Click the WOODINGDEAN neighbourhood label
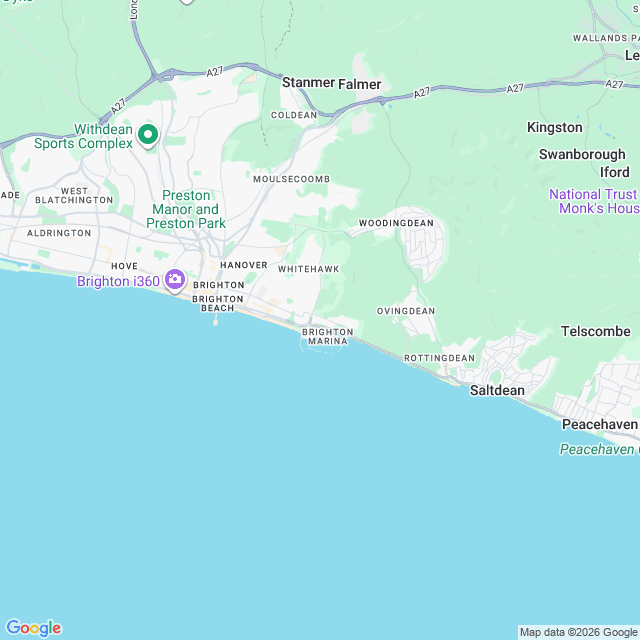The width and height of the screenshot is (640, 640). [396, 223]
